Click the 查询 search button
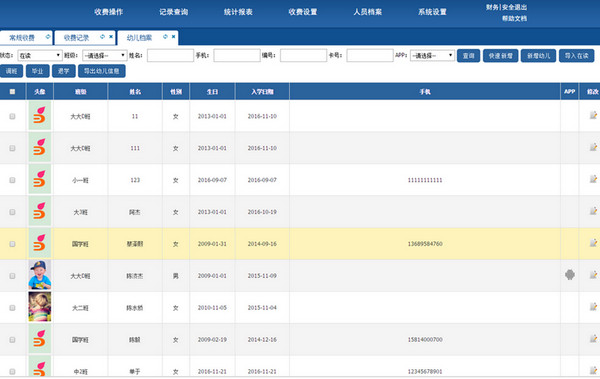Image resolution: width=600 pixels, height=379 pixels. pos(468,56)
